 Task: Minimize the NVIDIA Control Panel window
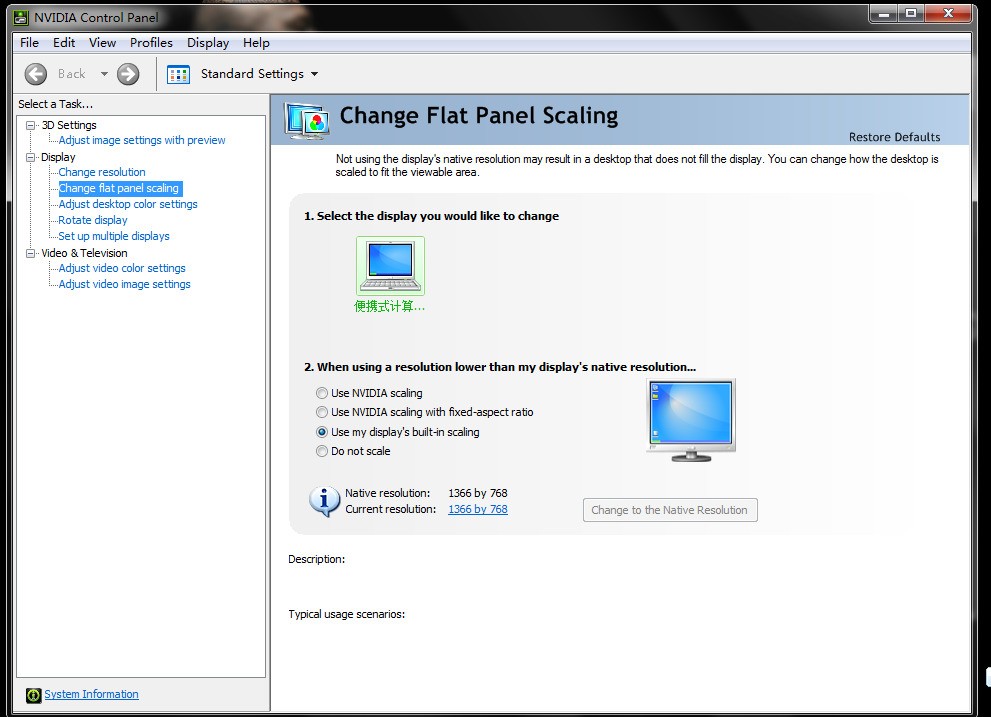click(884, 13)
